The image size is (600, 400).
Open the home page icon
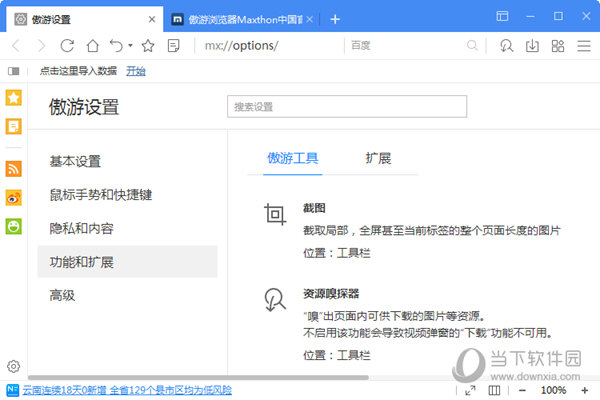pos(93,46)
